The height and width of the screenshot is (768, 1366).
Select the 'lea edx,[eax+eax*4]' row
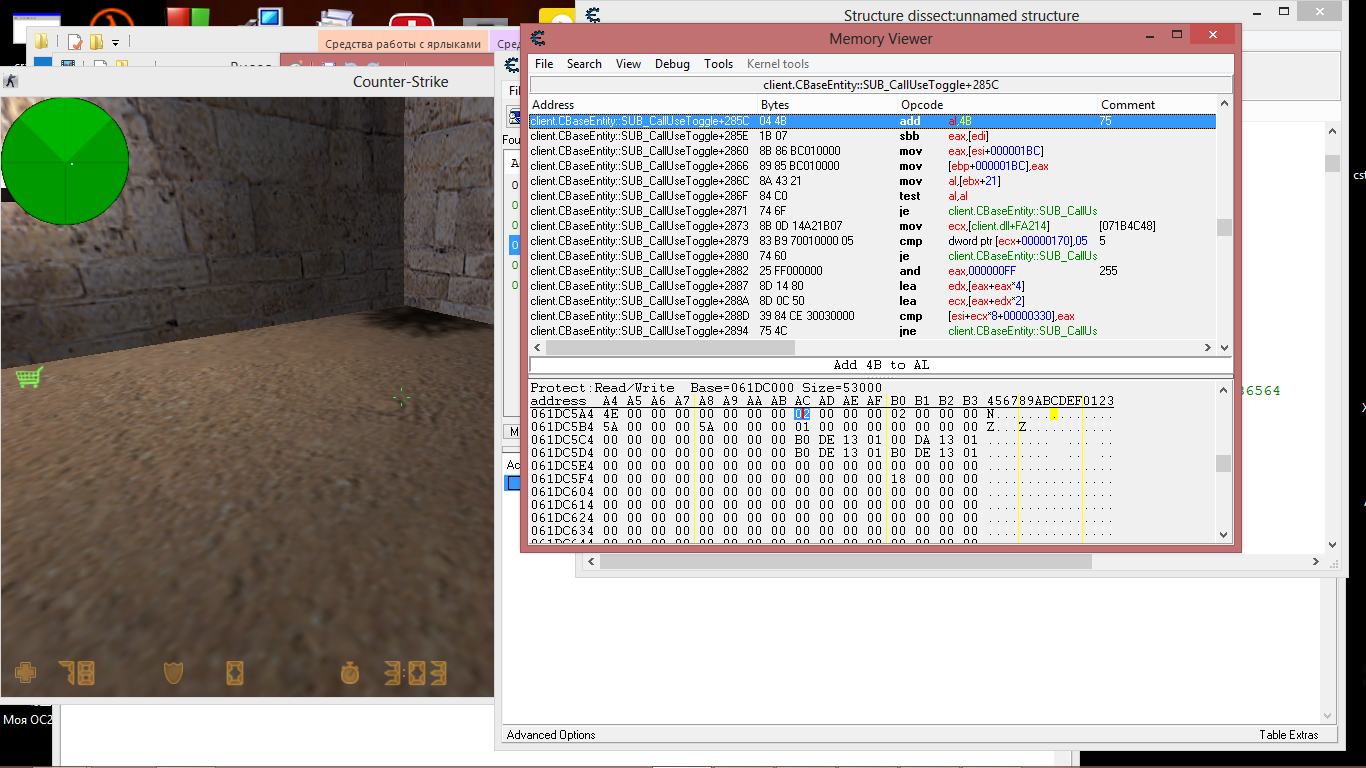coord(872,286)
